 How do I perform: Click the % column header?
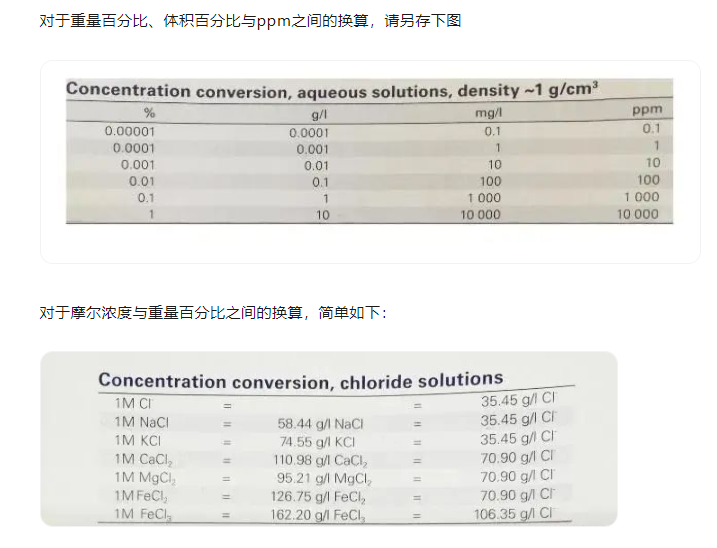[x=150, y=113]
